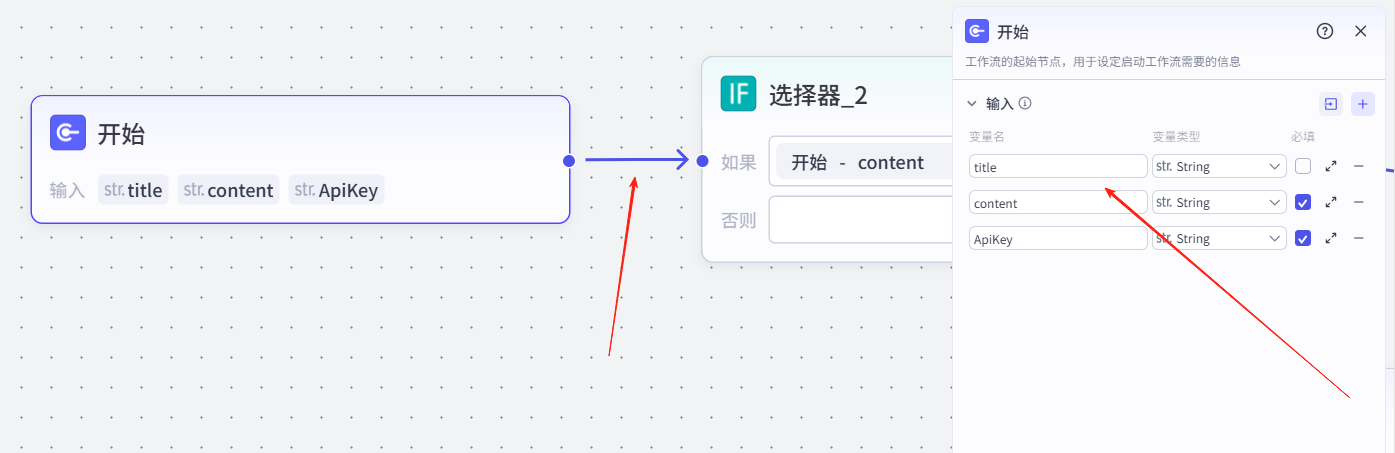Uncheck the required checkbox for content
1395x453 pixels.
(x=1303, y=202)
